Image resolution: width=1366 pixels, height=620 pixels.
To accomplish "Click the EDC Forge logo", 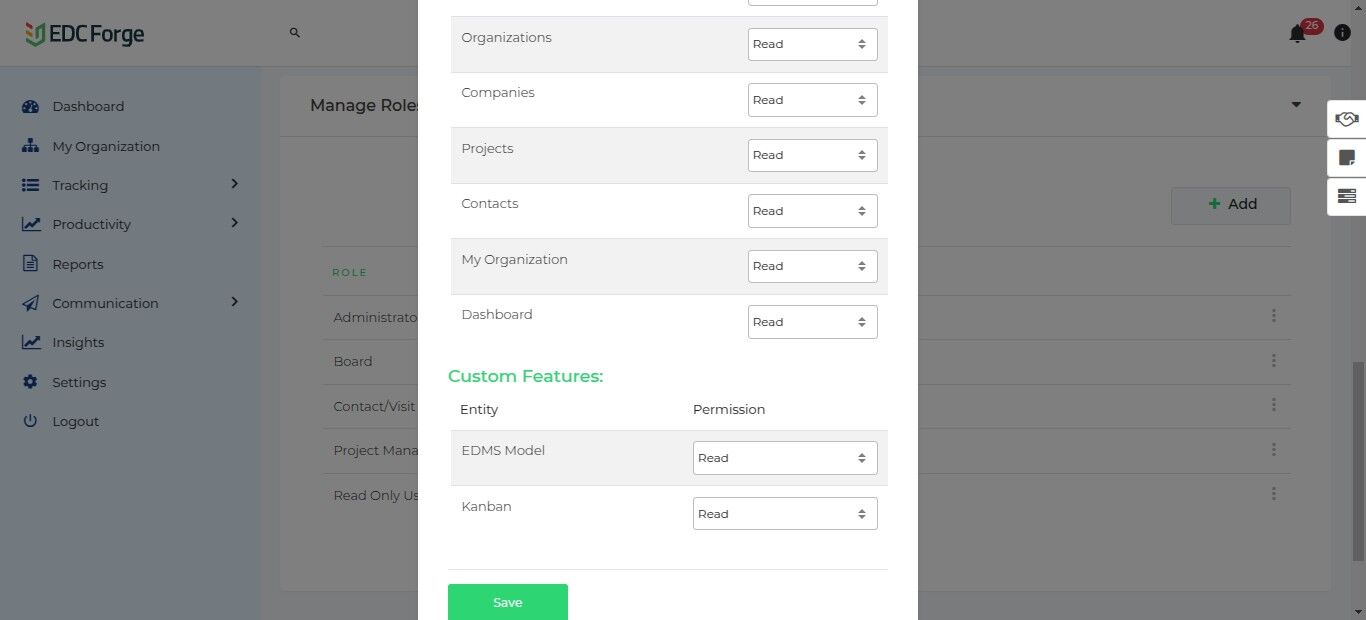I will coord(85,34).
